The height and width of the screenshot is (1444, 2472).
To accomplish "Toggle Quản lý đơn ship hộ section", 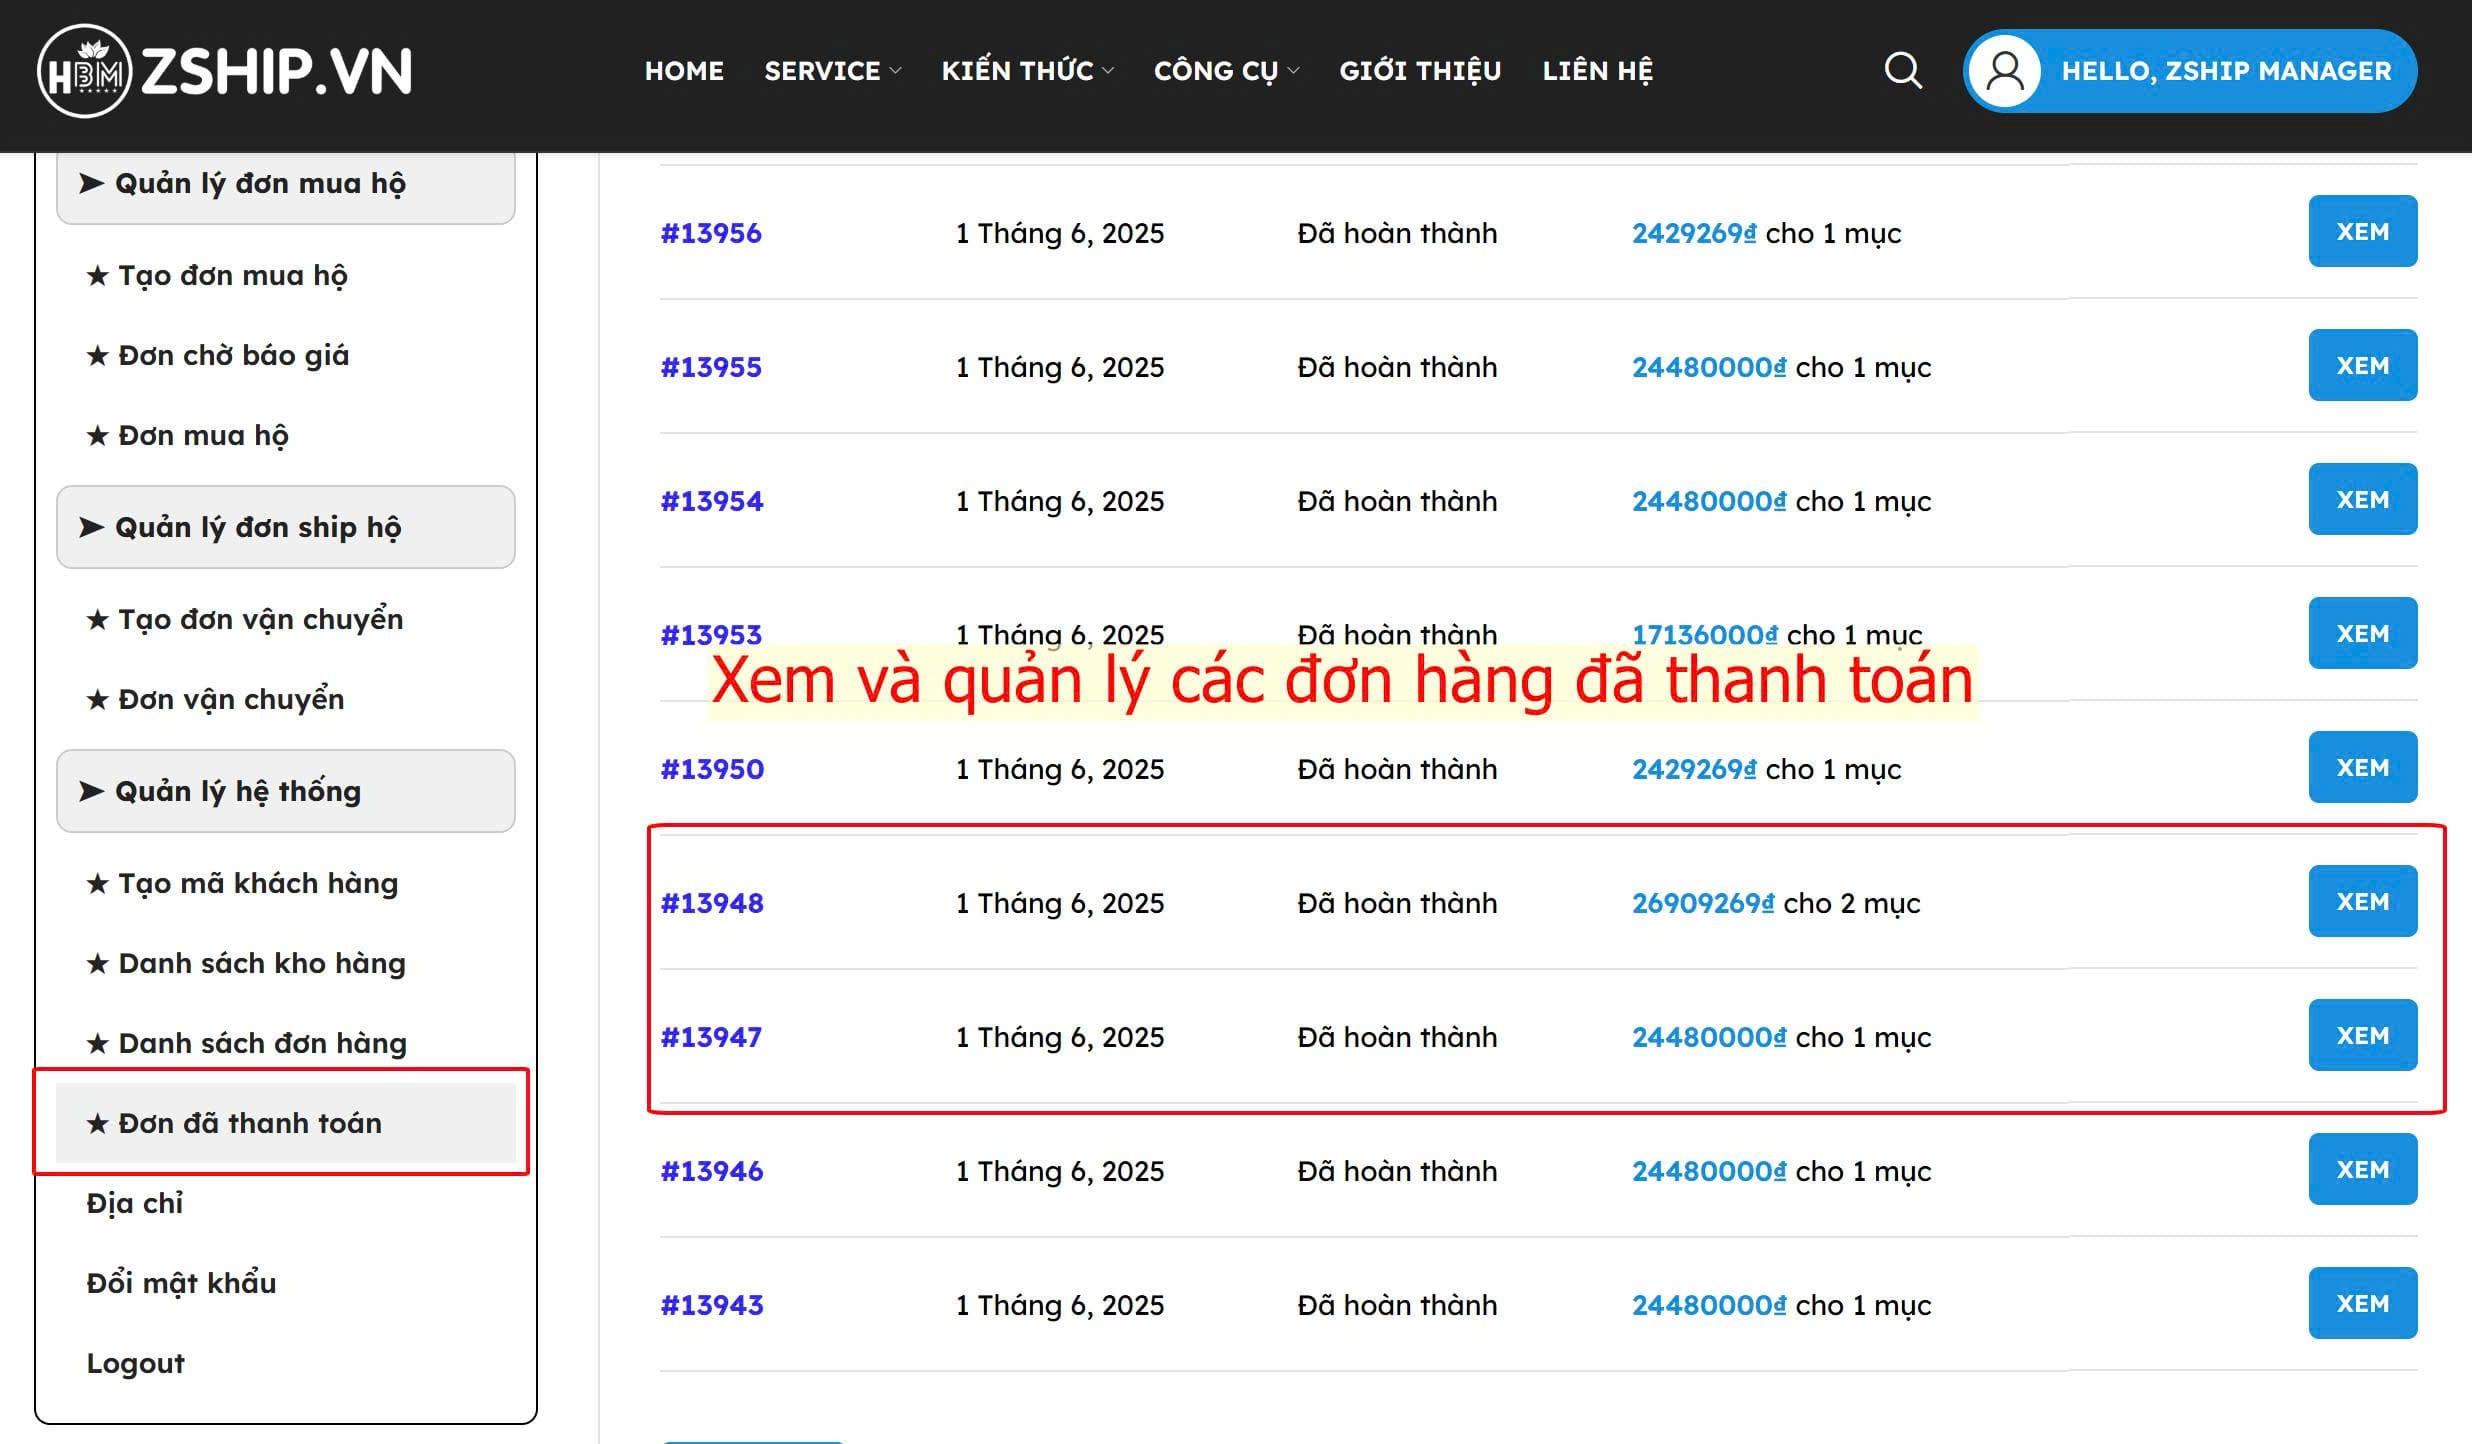I will point(285,527).
